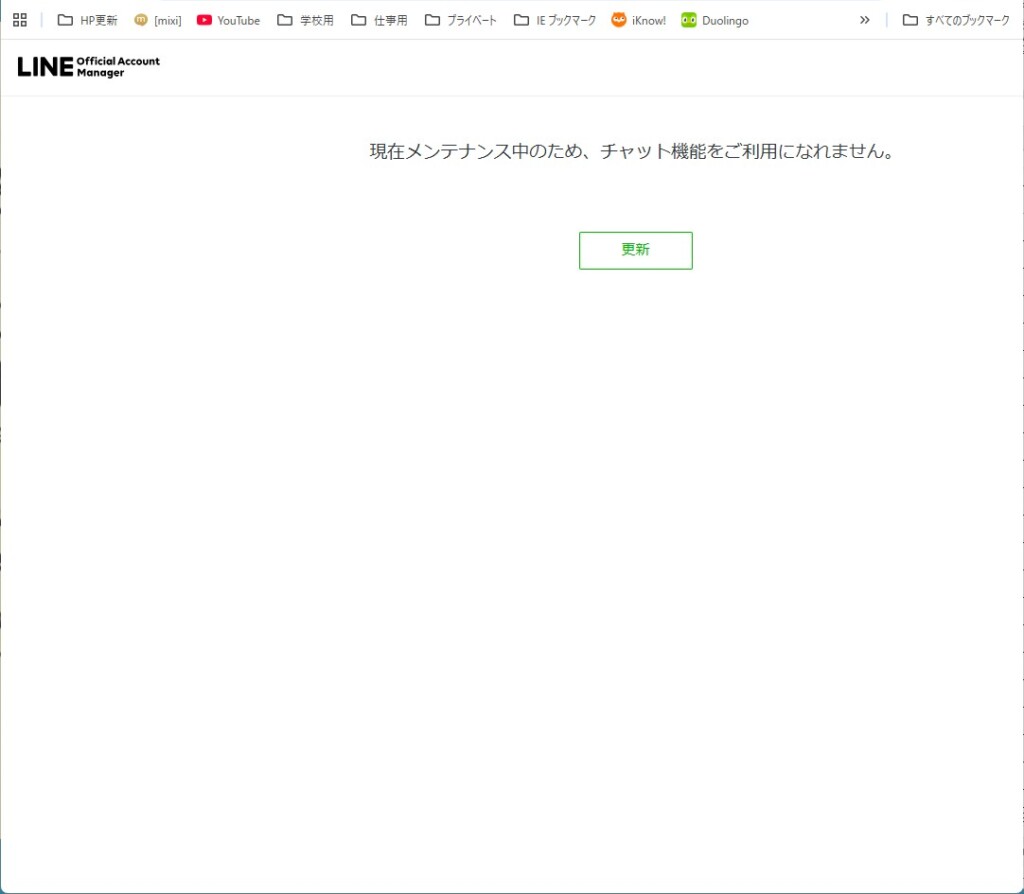1024x894 pixels.
Task: Open the apps grid icon in bookmarks bar
Action: coord(20,20)
